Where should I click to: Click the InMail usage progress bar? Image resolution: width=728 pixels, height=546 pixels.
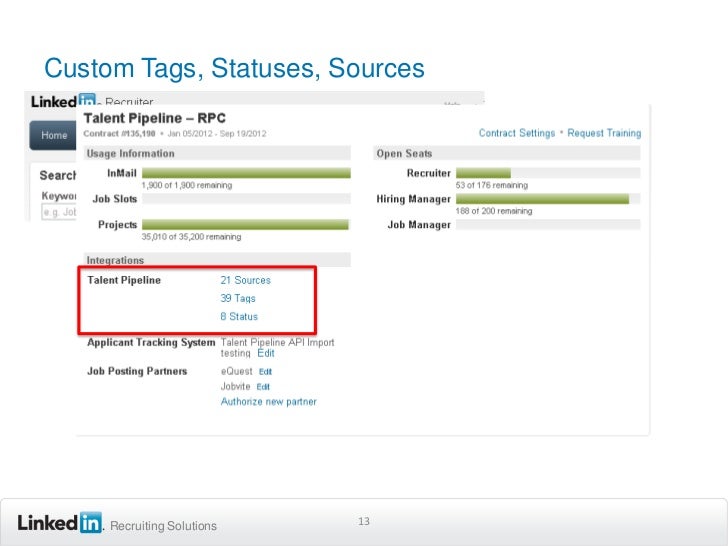click(246, 173)
